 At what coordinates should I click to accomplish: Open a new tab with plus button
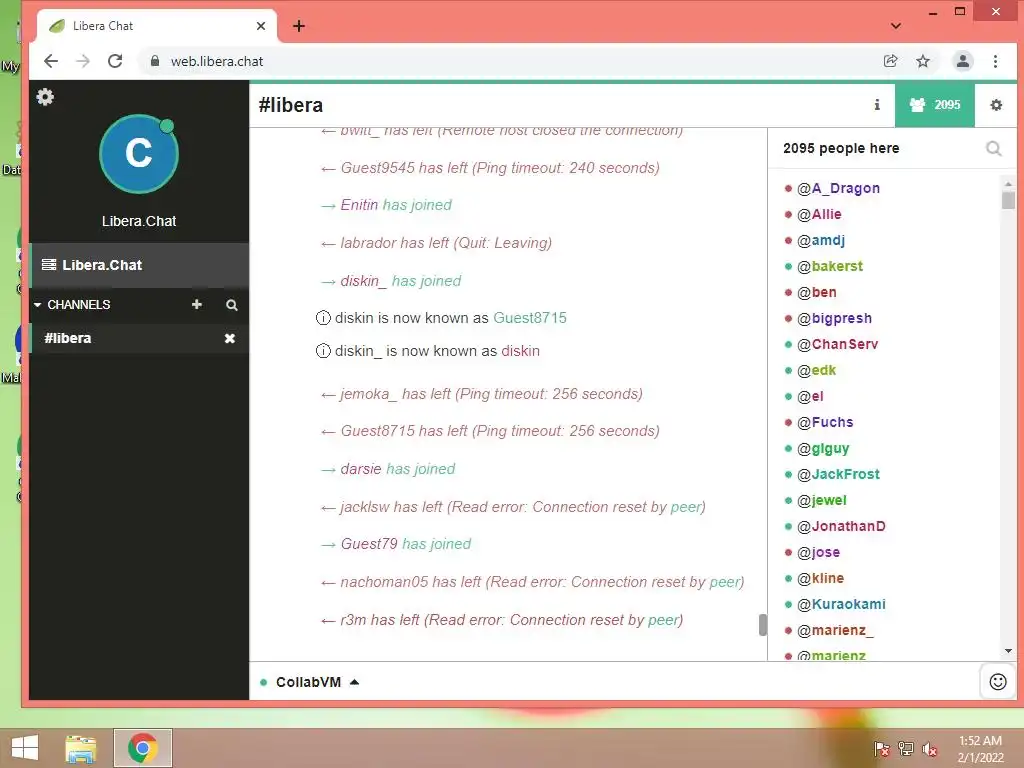[x=299, y=26]
